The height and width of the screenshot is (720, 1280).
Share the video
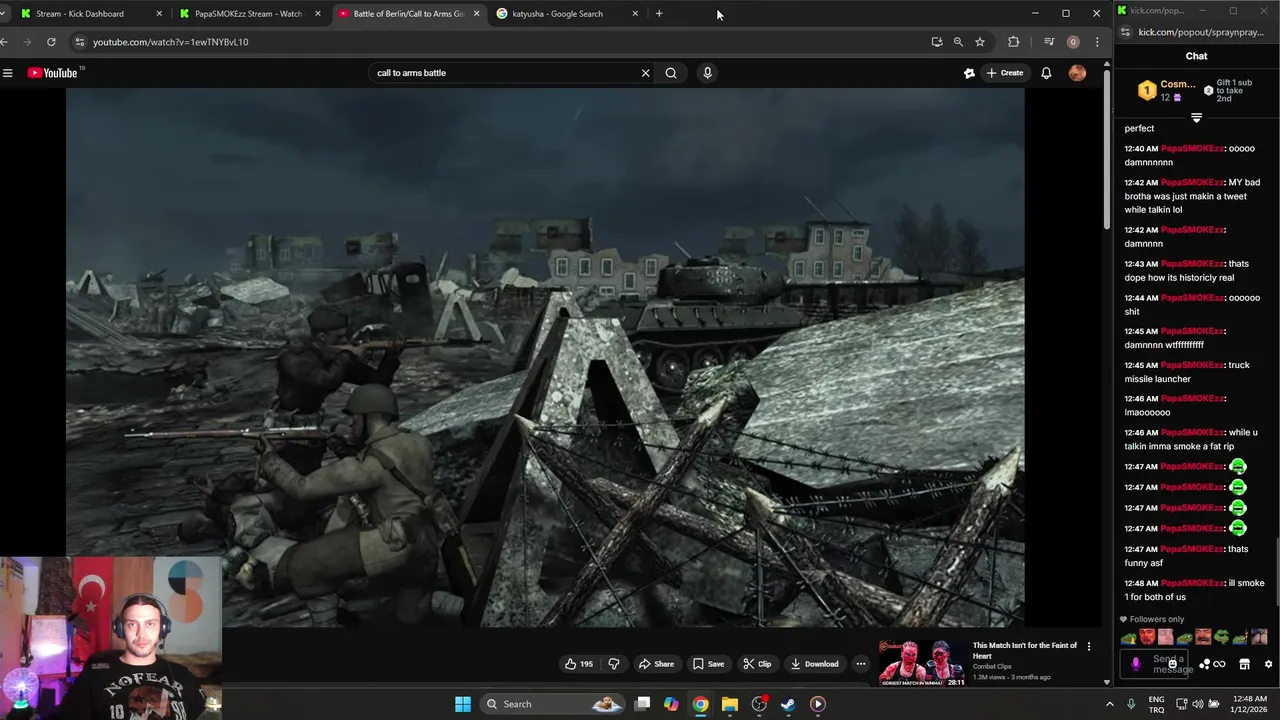(x=656, y=664)
